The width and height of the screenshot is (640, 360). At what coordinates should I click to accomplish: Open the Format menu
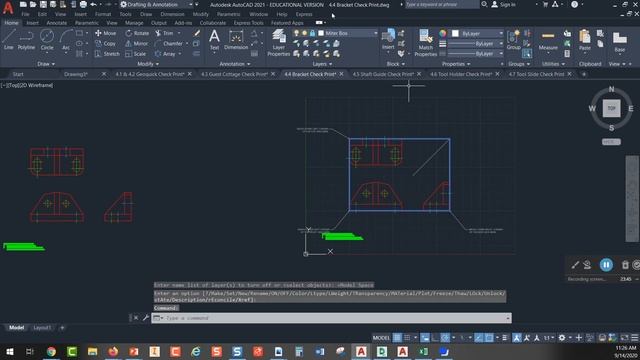[x=103, y=14]
